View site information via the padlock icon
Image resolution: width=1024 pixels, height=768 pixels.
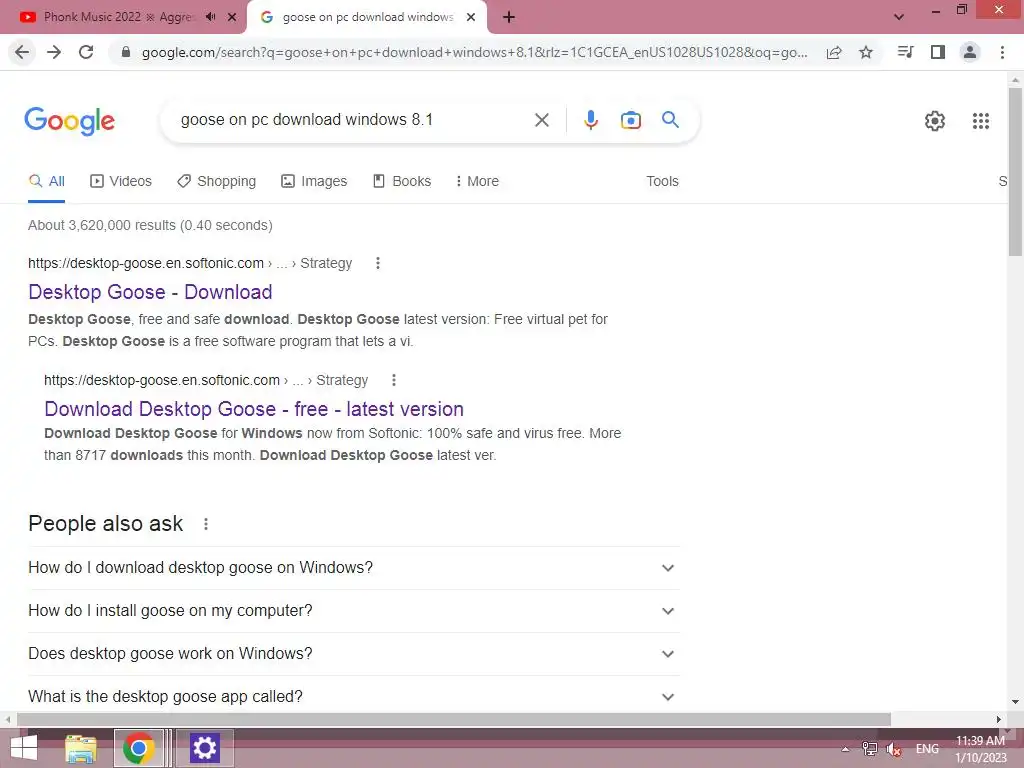point(126,52)
